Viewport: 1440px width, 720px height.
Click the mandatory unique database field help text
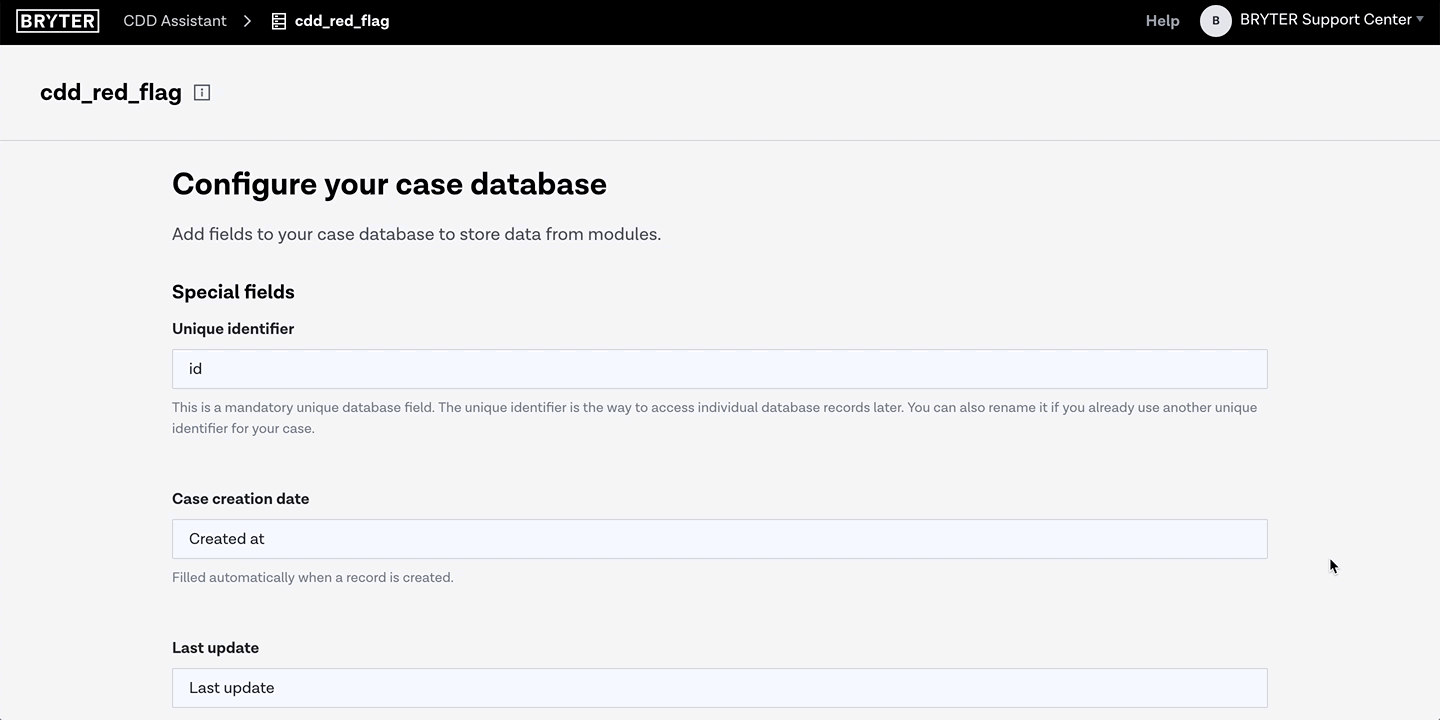coord(715,418)
